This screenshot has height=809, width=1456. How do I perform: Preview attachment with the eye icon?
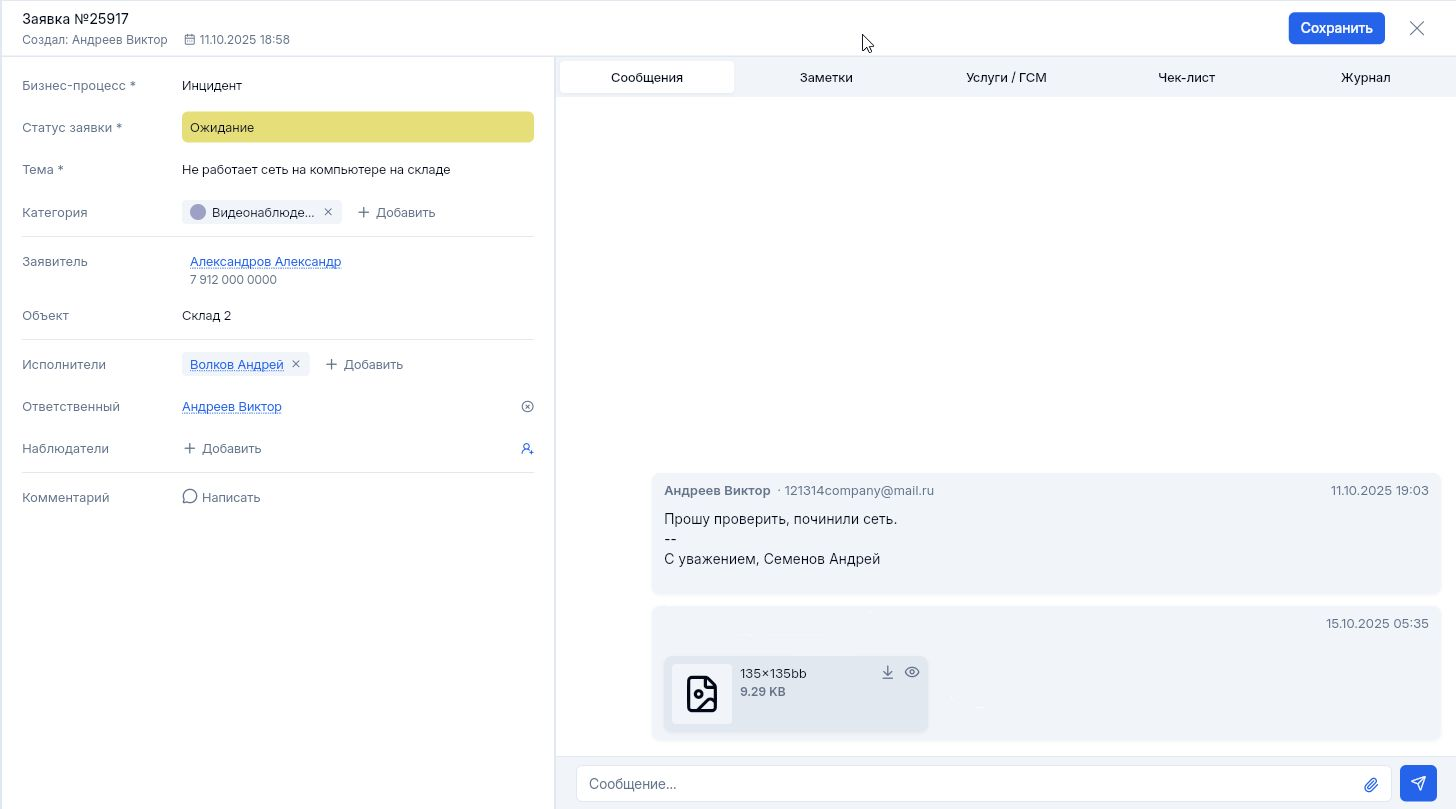pyautogui.click(x=912, y=673)
